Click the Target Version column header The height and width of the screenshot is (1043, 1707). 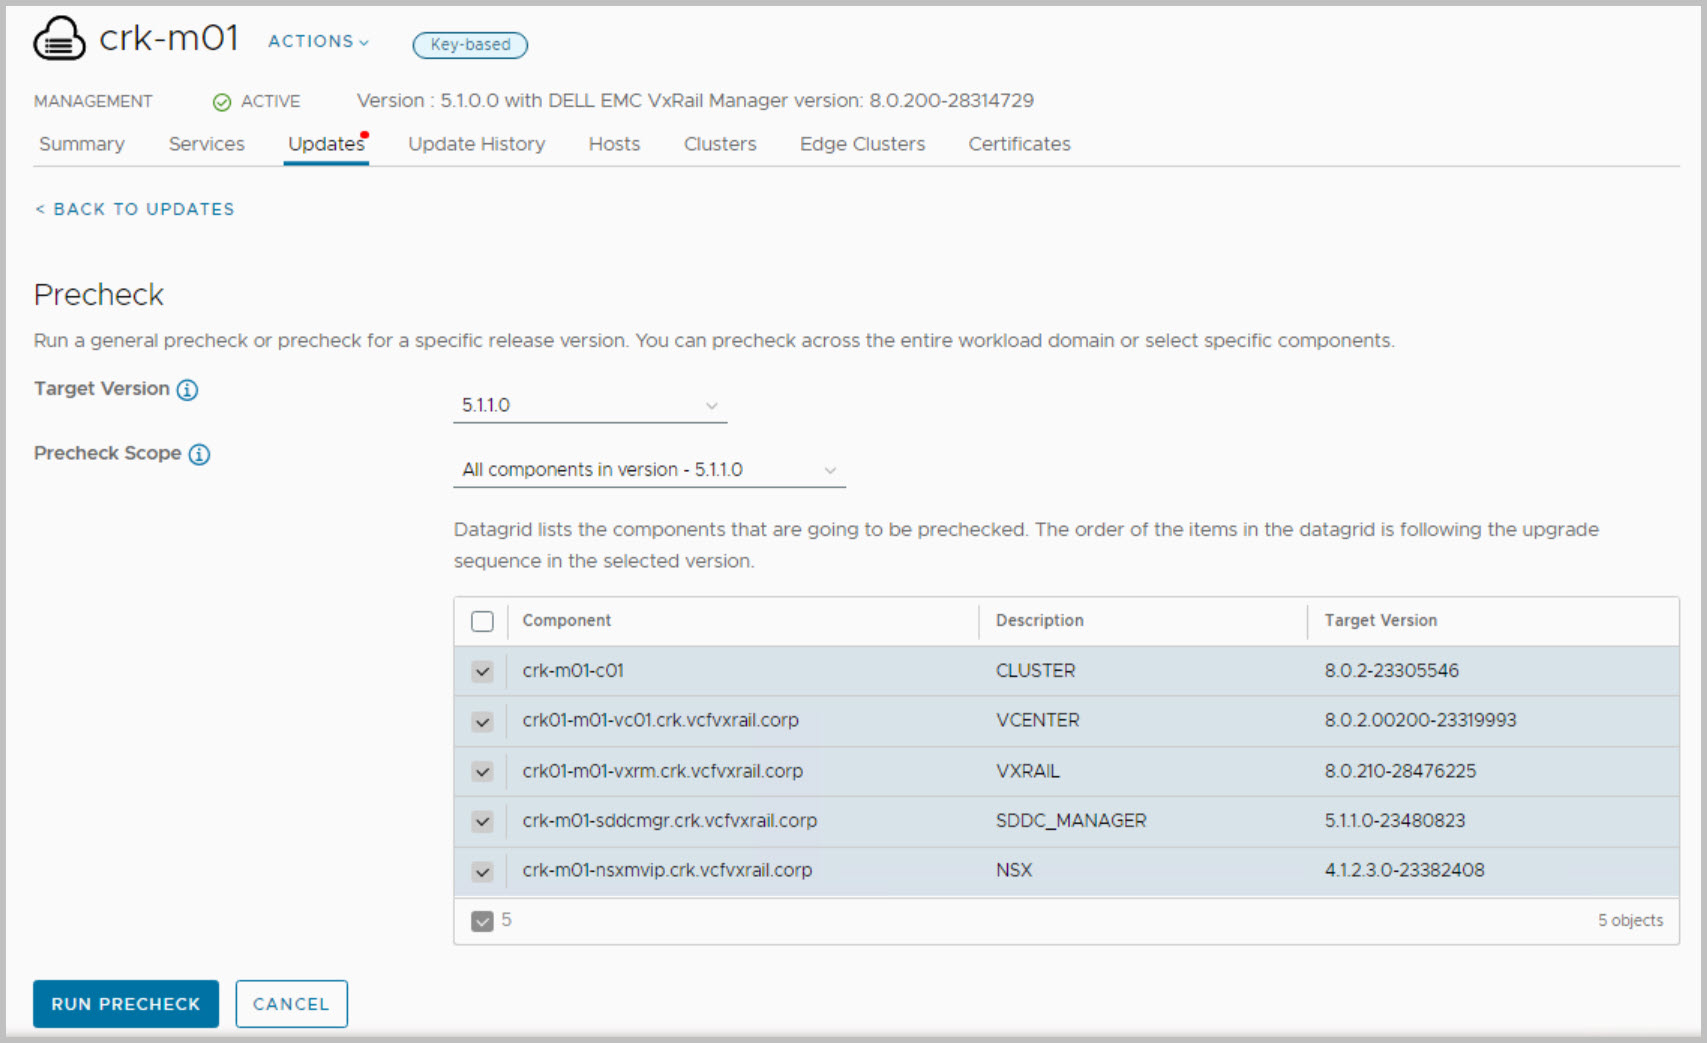1380,621
